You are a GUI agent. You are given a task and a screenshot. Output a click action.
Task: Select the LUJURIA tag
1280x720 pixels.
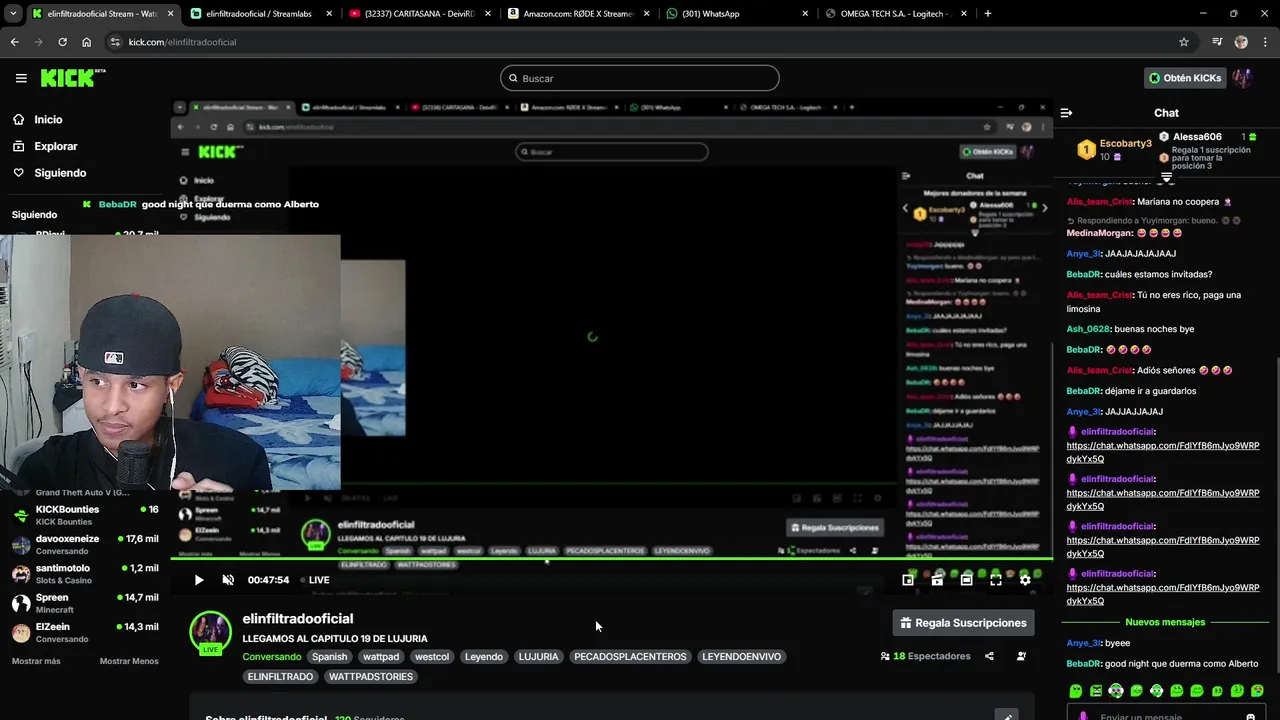click(x=538, y=657)
